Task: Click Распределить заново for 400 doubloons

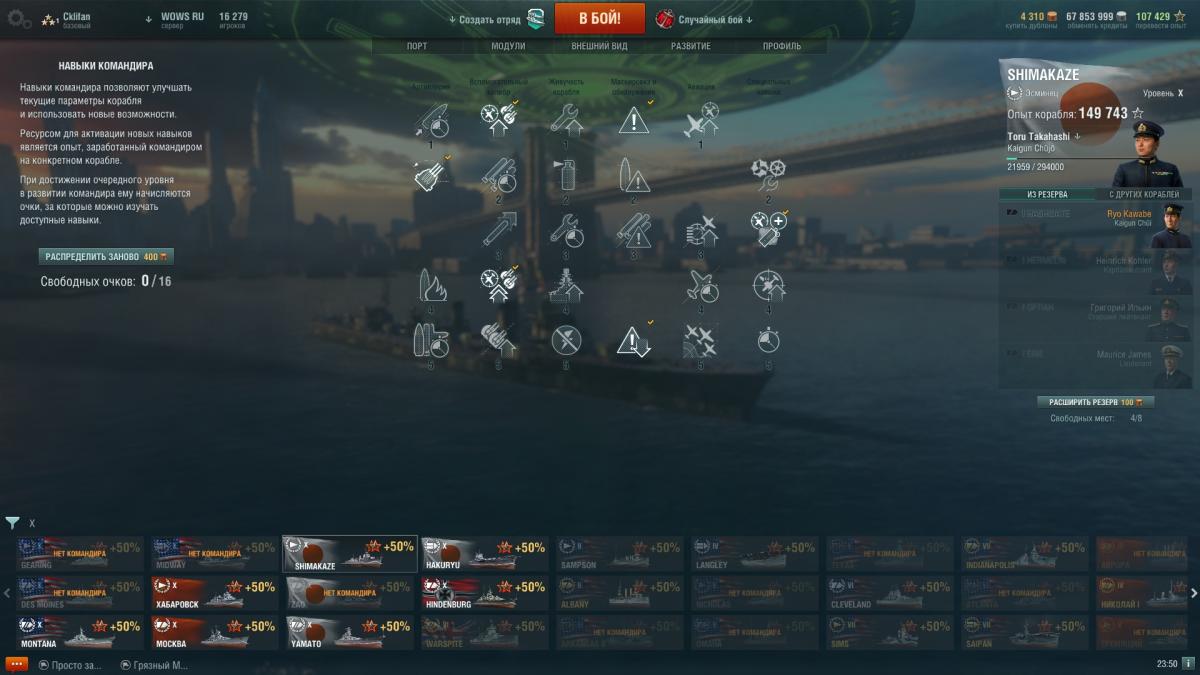Action: (x=106, y=257)
